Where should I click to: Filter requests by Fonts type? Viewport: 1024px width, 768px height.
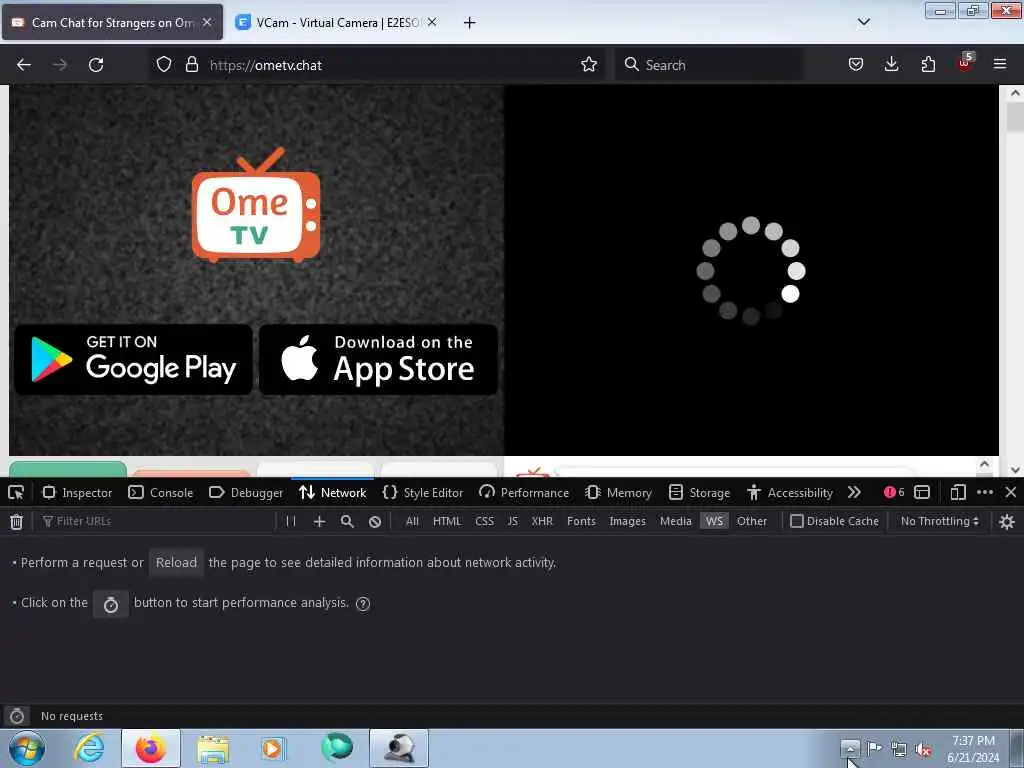[581, 521]
